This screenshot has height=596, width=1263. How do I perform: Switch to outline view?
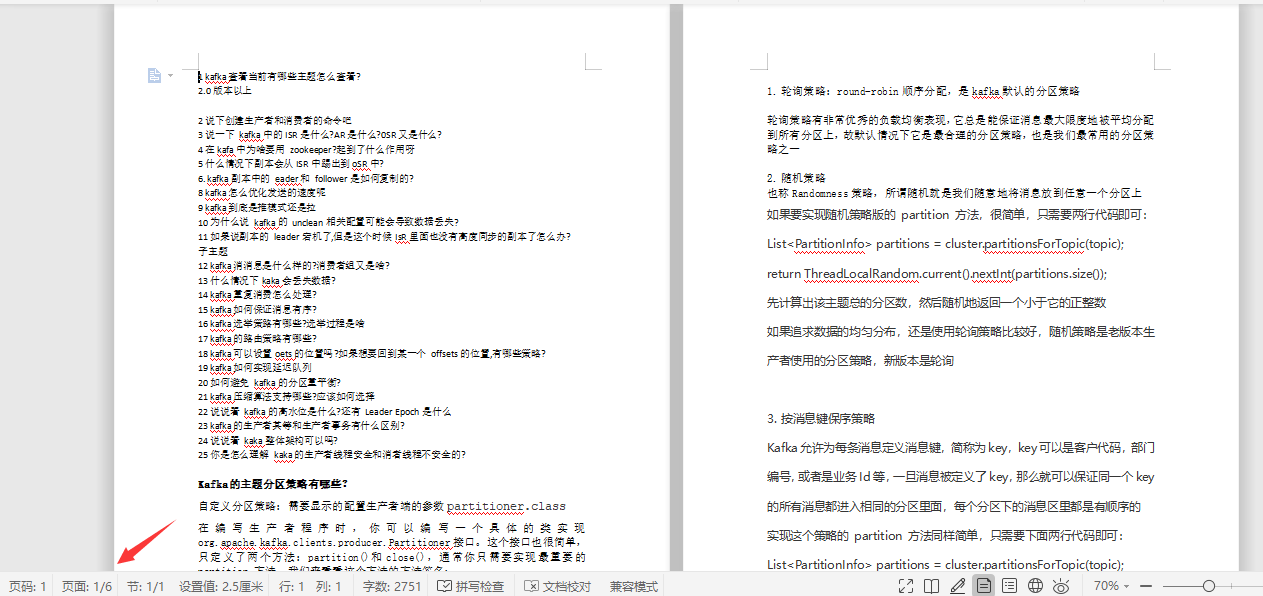(x=1010, y=586)
